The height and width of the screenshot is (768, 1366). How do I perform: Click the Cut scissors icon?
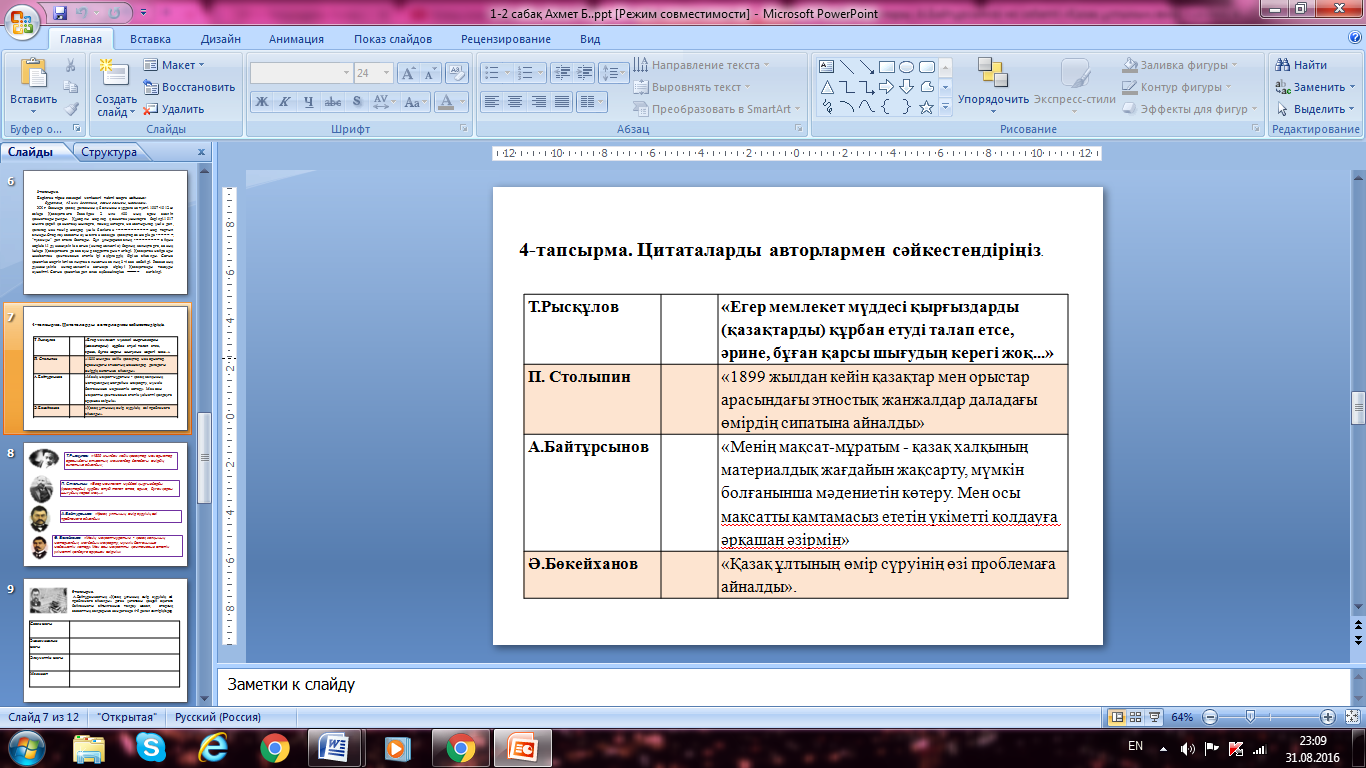(71, 65)
